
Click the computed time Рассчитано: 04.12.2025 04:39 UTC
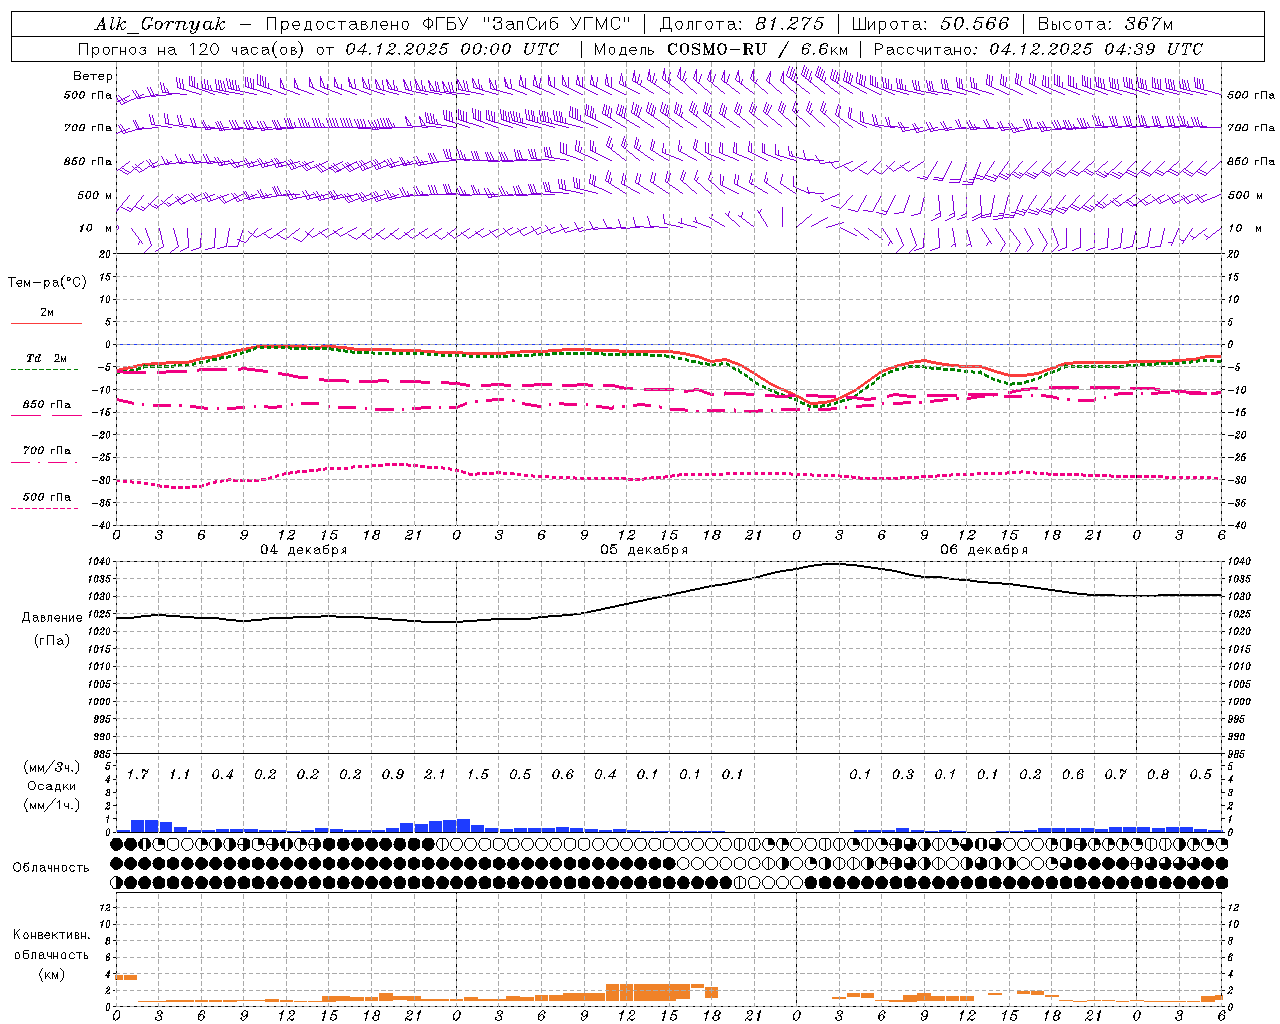(1038, 49)
